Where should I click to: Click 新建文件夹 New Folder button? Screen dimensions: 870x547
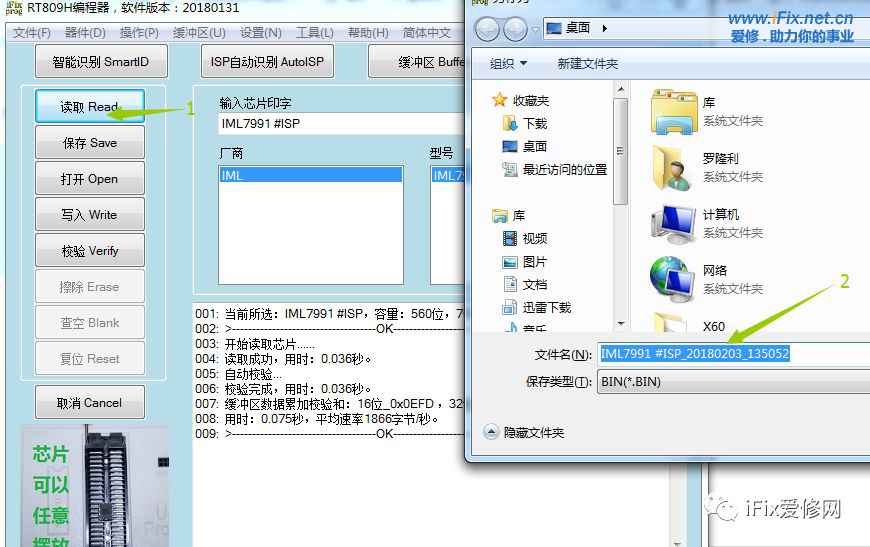pos(588,64)
